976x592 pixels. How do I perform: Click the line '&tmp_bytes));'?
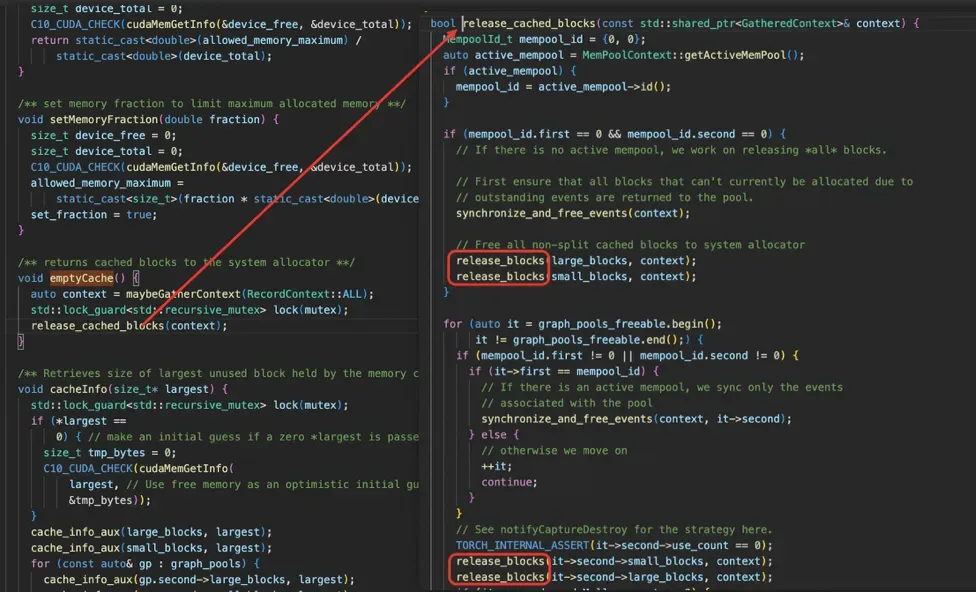pyautogui.click(x=110, y=500)
